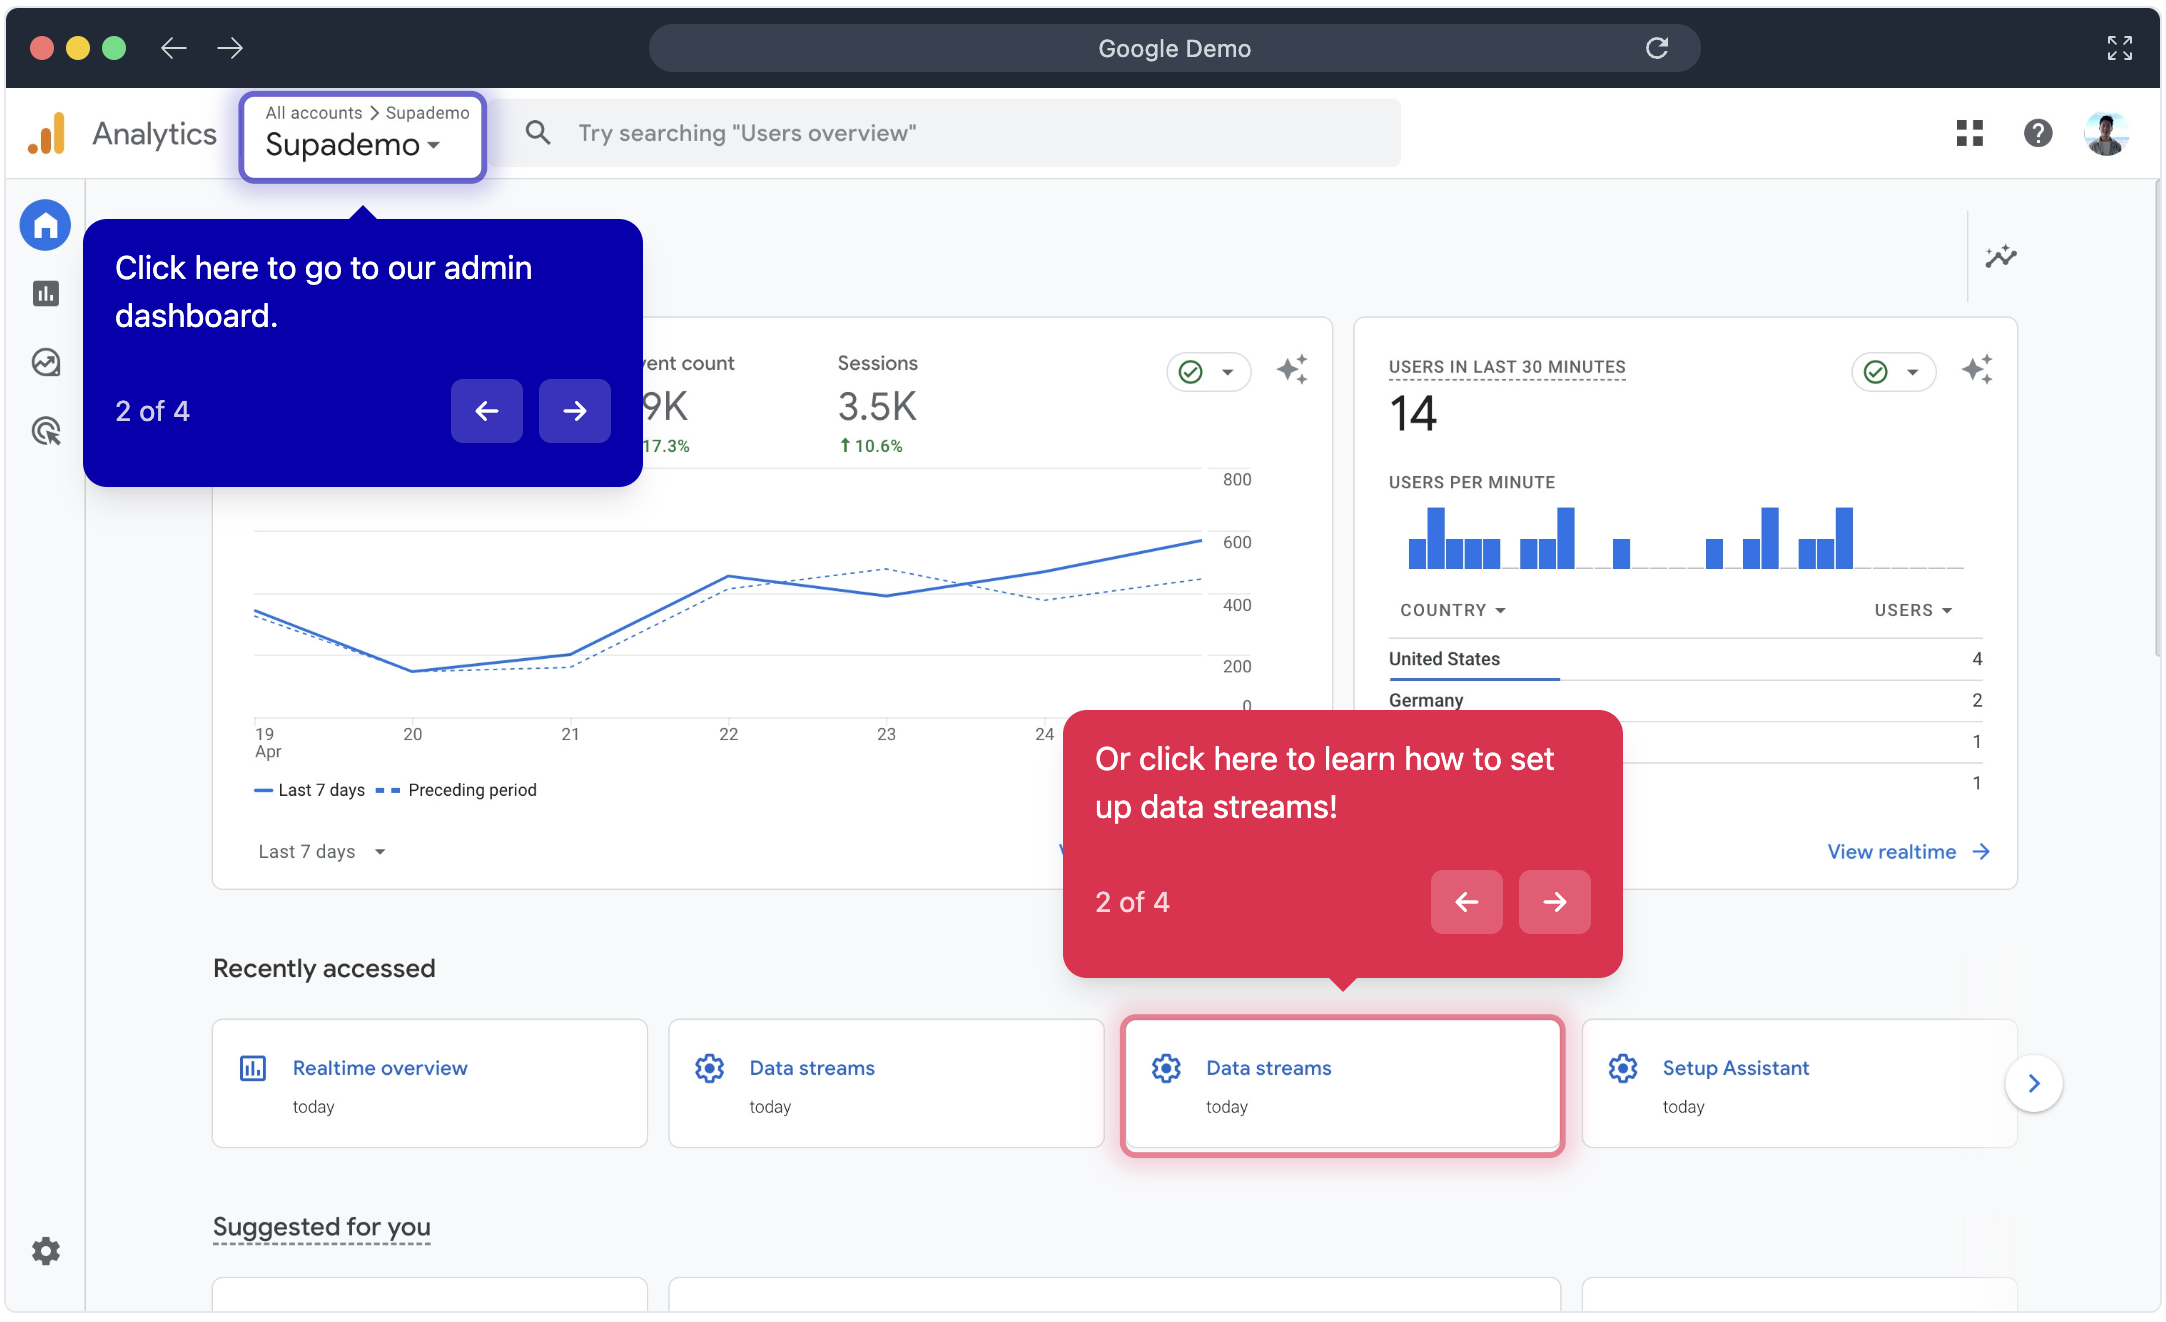Click the search magnifier icon

click(538, 132)
